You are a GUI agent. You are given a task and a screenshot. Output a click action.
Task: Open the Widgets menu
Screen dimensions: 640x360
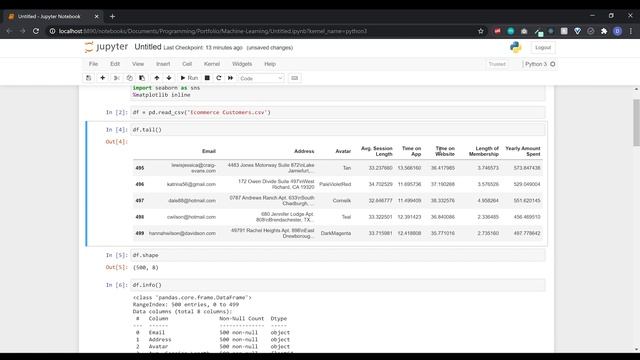click(x=242, y=64)
